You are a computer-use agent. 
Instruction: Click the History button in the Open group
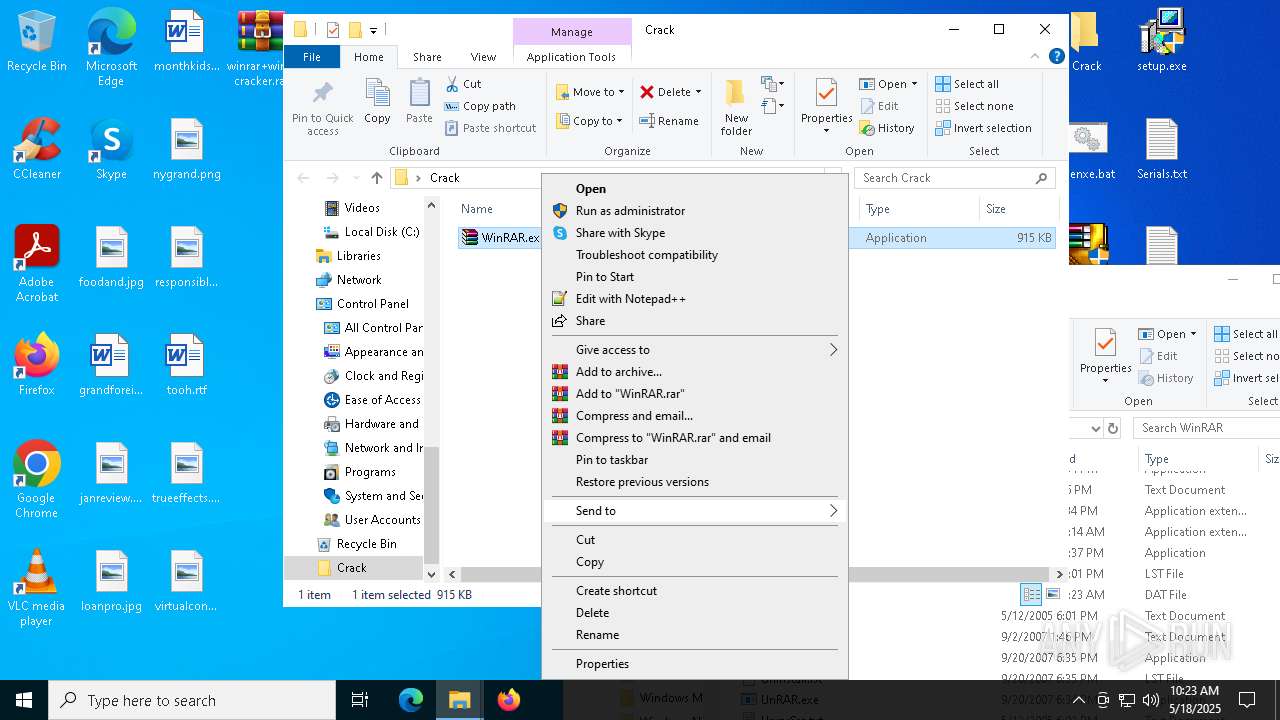click(887, 128)
